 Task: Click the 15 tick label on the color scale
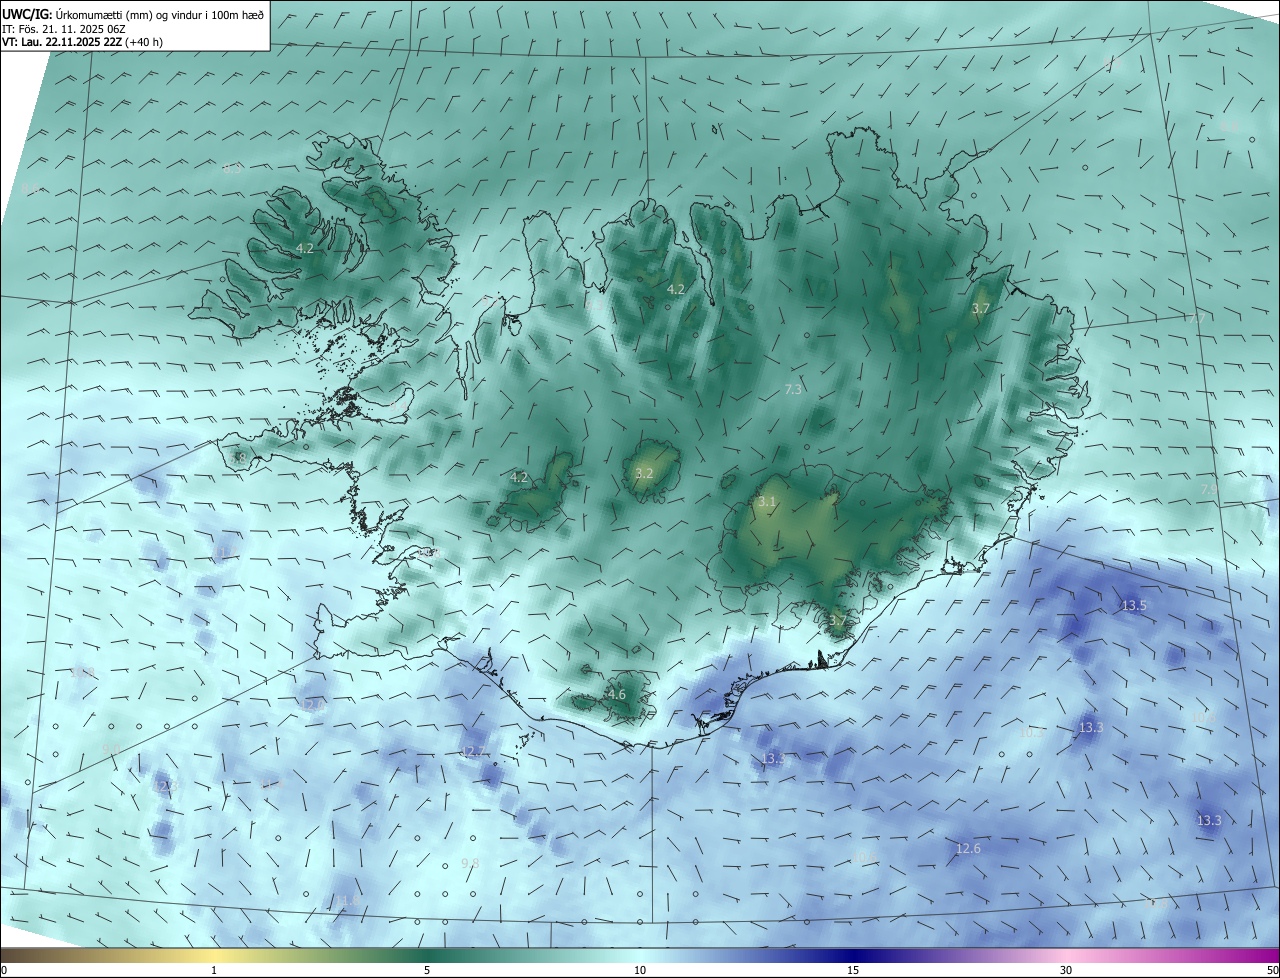point(853,970)
